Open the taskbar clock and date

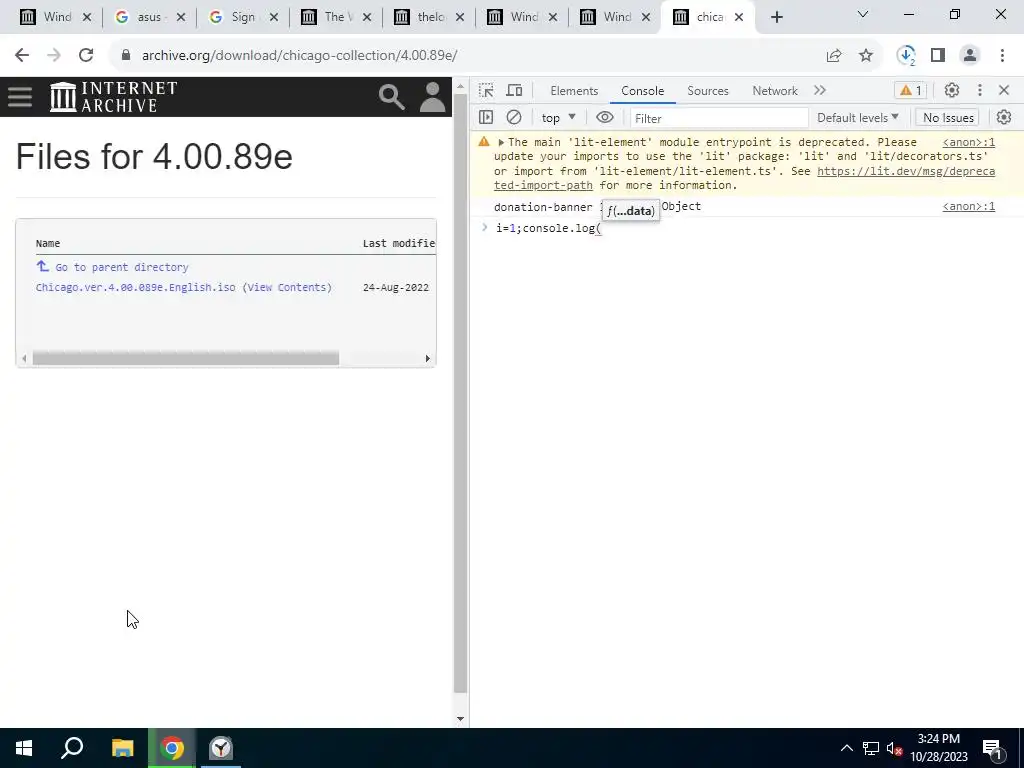(x=938, y=748)
